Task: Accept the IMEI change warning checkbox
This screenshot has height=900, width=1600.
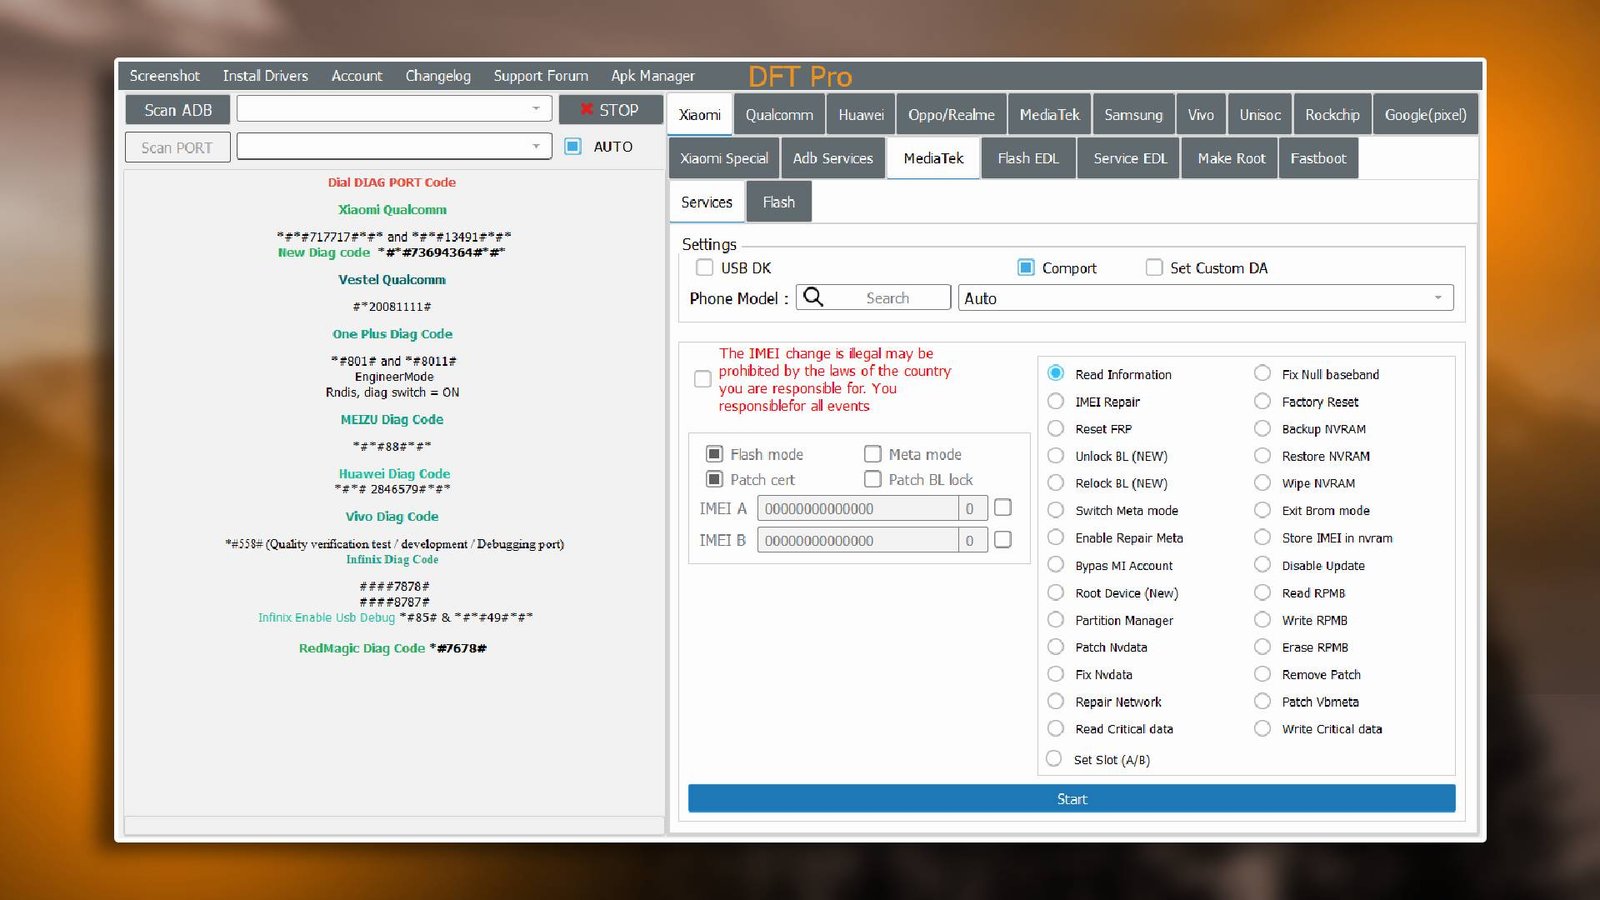Action: (703, 379)
